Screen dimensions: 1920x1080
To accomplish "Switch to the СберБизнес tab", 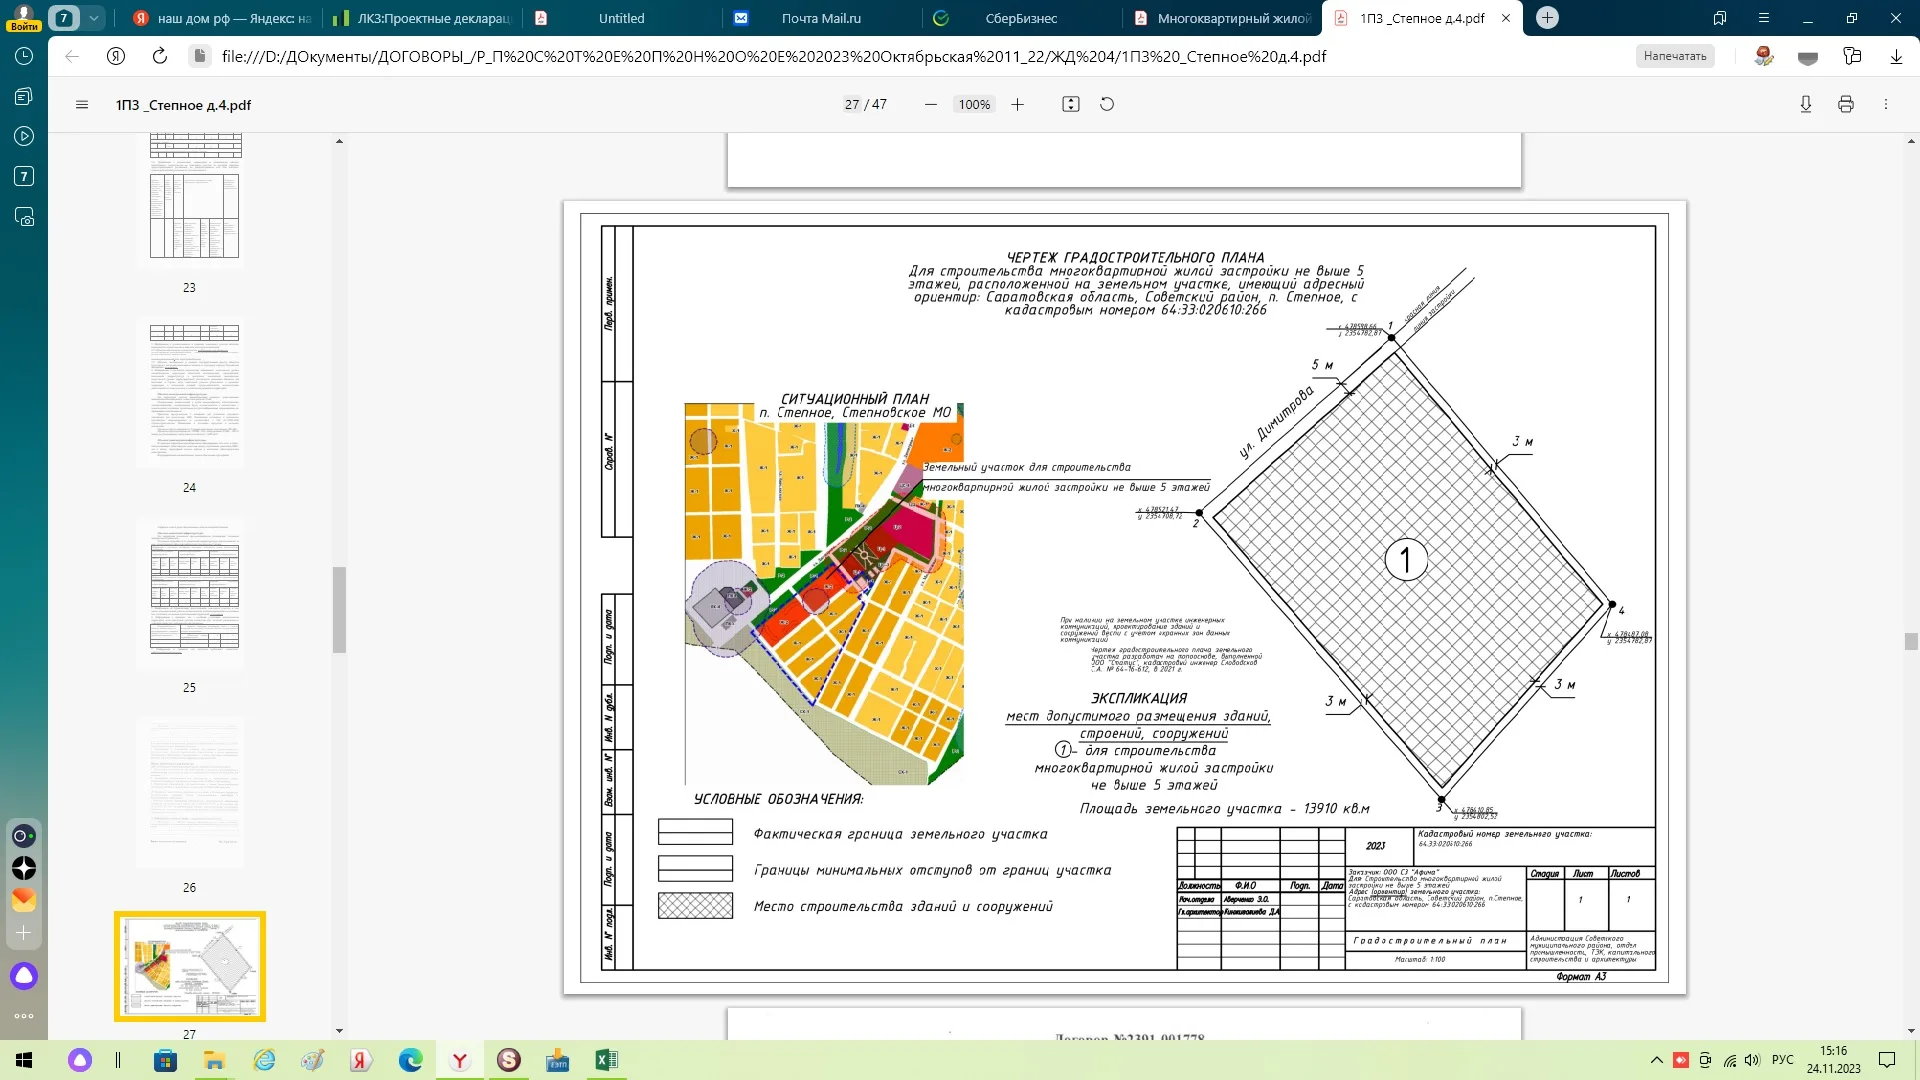I will point(1021,18).
